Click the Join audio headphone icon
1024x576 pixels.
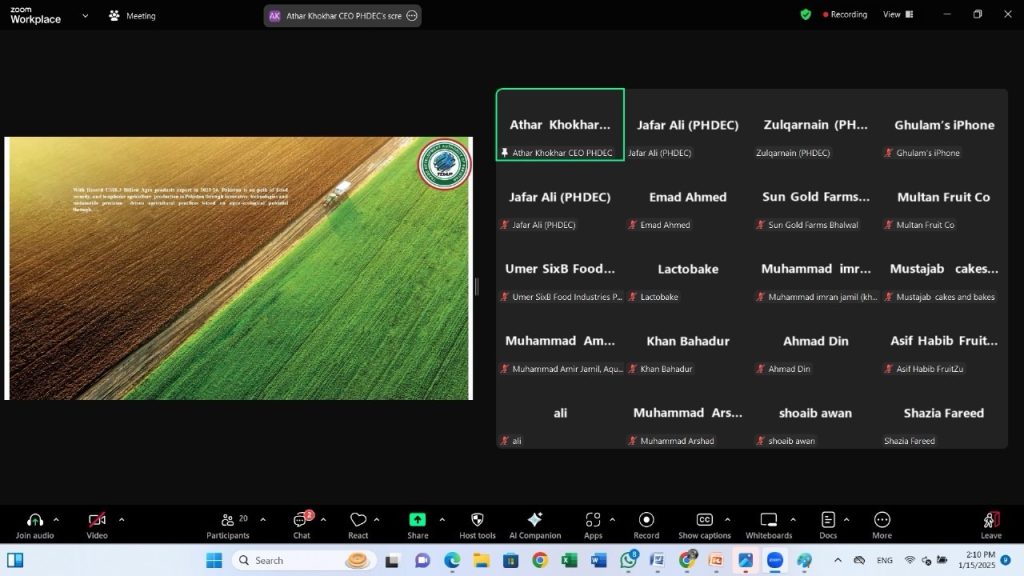(x=35, y=520)
